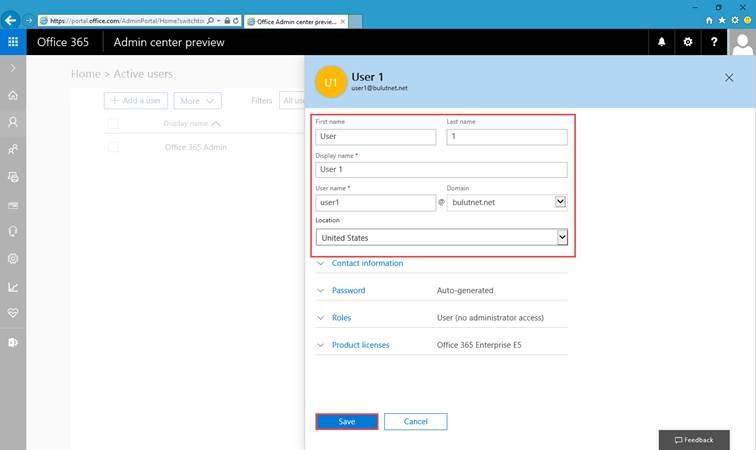The height and width of the screenshot is (450, 756).
Task: Click the Last name field
Action: [507, 137]
